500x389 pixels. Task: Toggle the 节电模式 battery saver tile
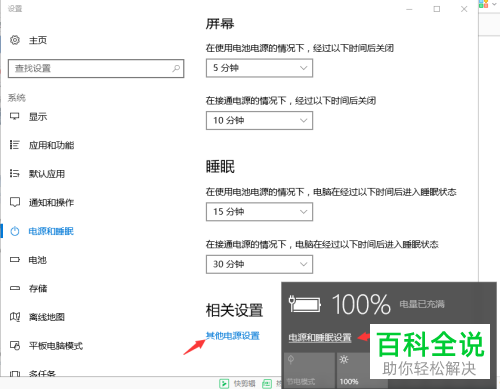click(x=309, y=370)
